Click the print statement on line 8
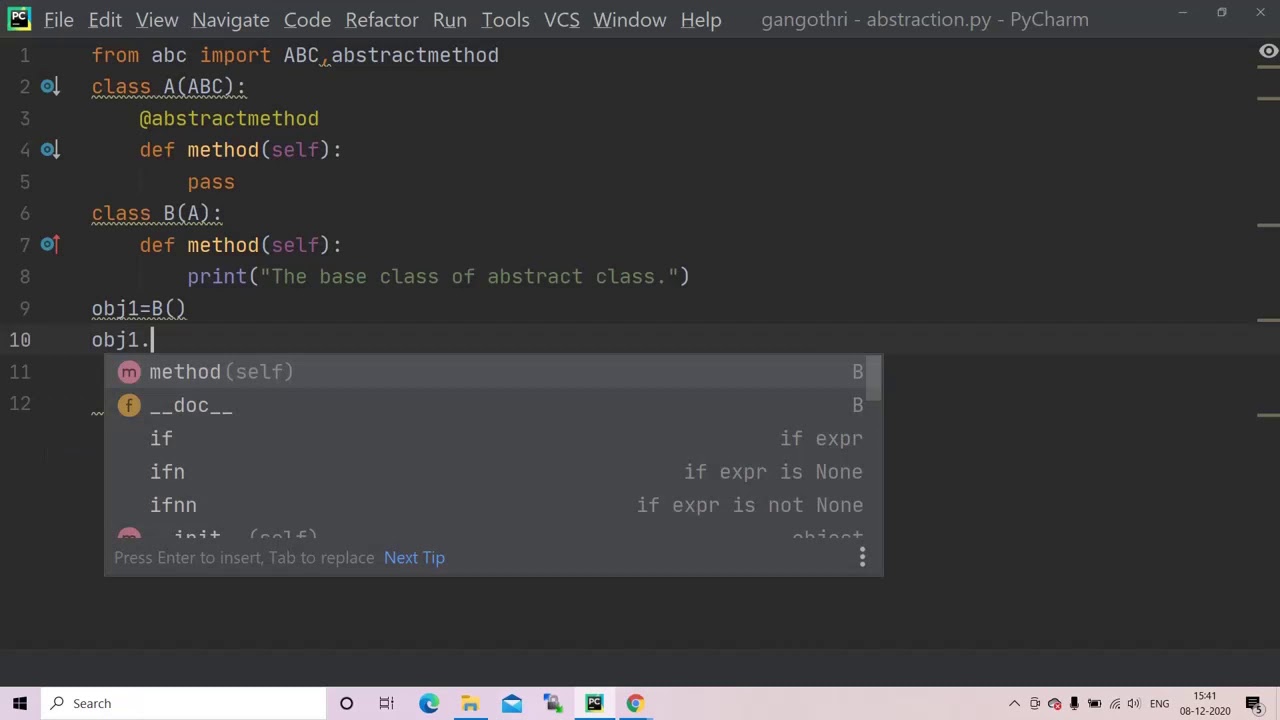 click(438, 277)
